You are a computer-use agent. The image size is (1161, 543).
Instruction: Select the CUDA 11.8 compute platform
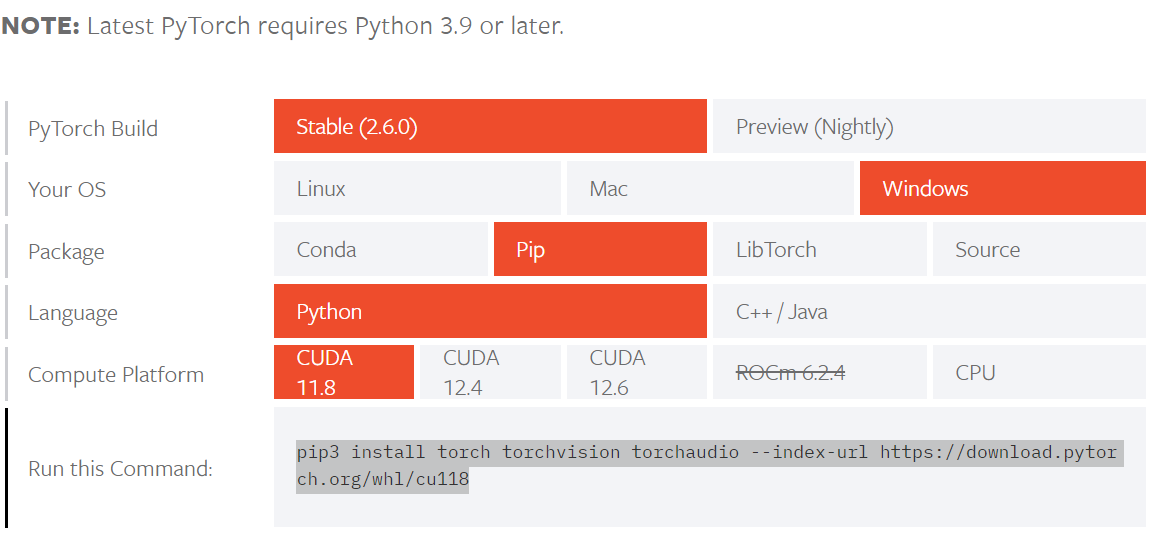click(344, 373)
